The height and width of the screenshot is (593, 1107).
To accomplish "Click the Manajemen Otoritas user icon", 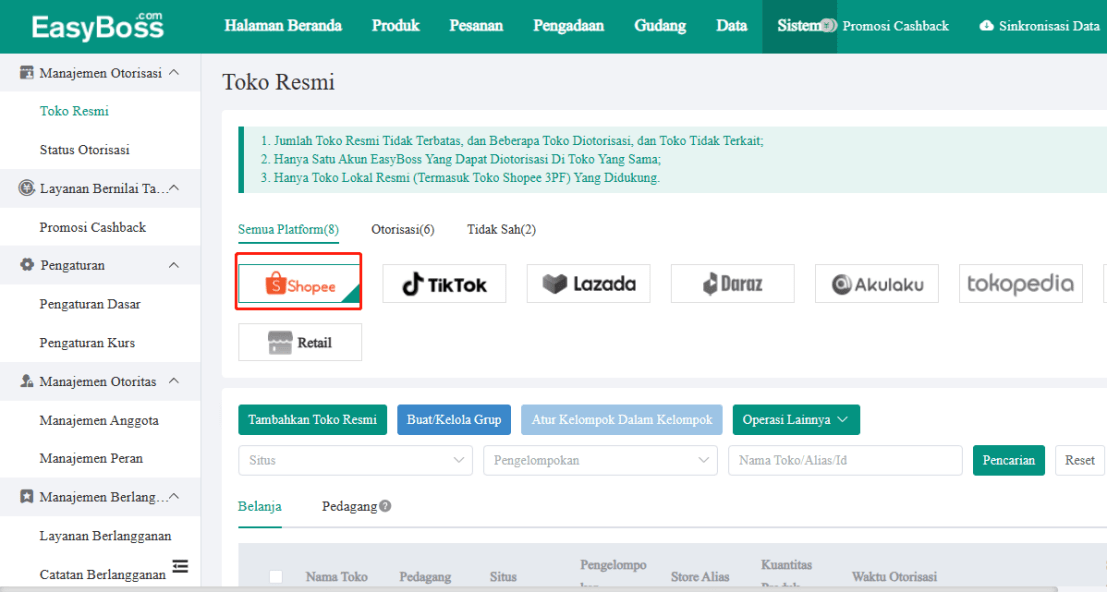I will [27, 381].
